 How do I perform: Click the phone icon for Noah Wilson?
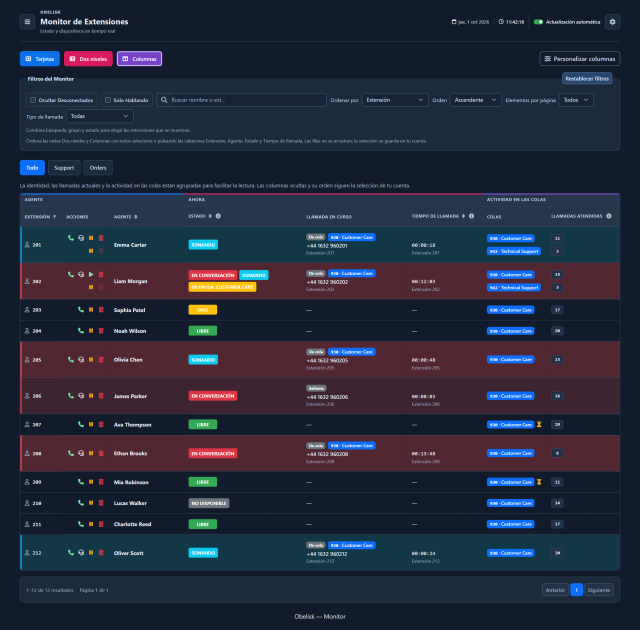(81, 331)
